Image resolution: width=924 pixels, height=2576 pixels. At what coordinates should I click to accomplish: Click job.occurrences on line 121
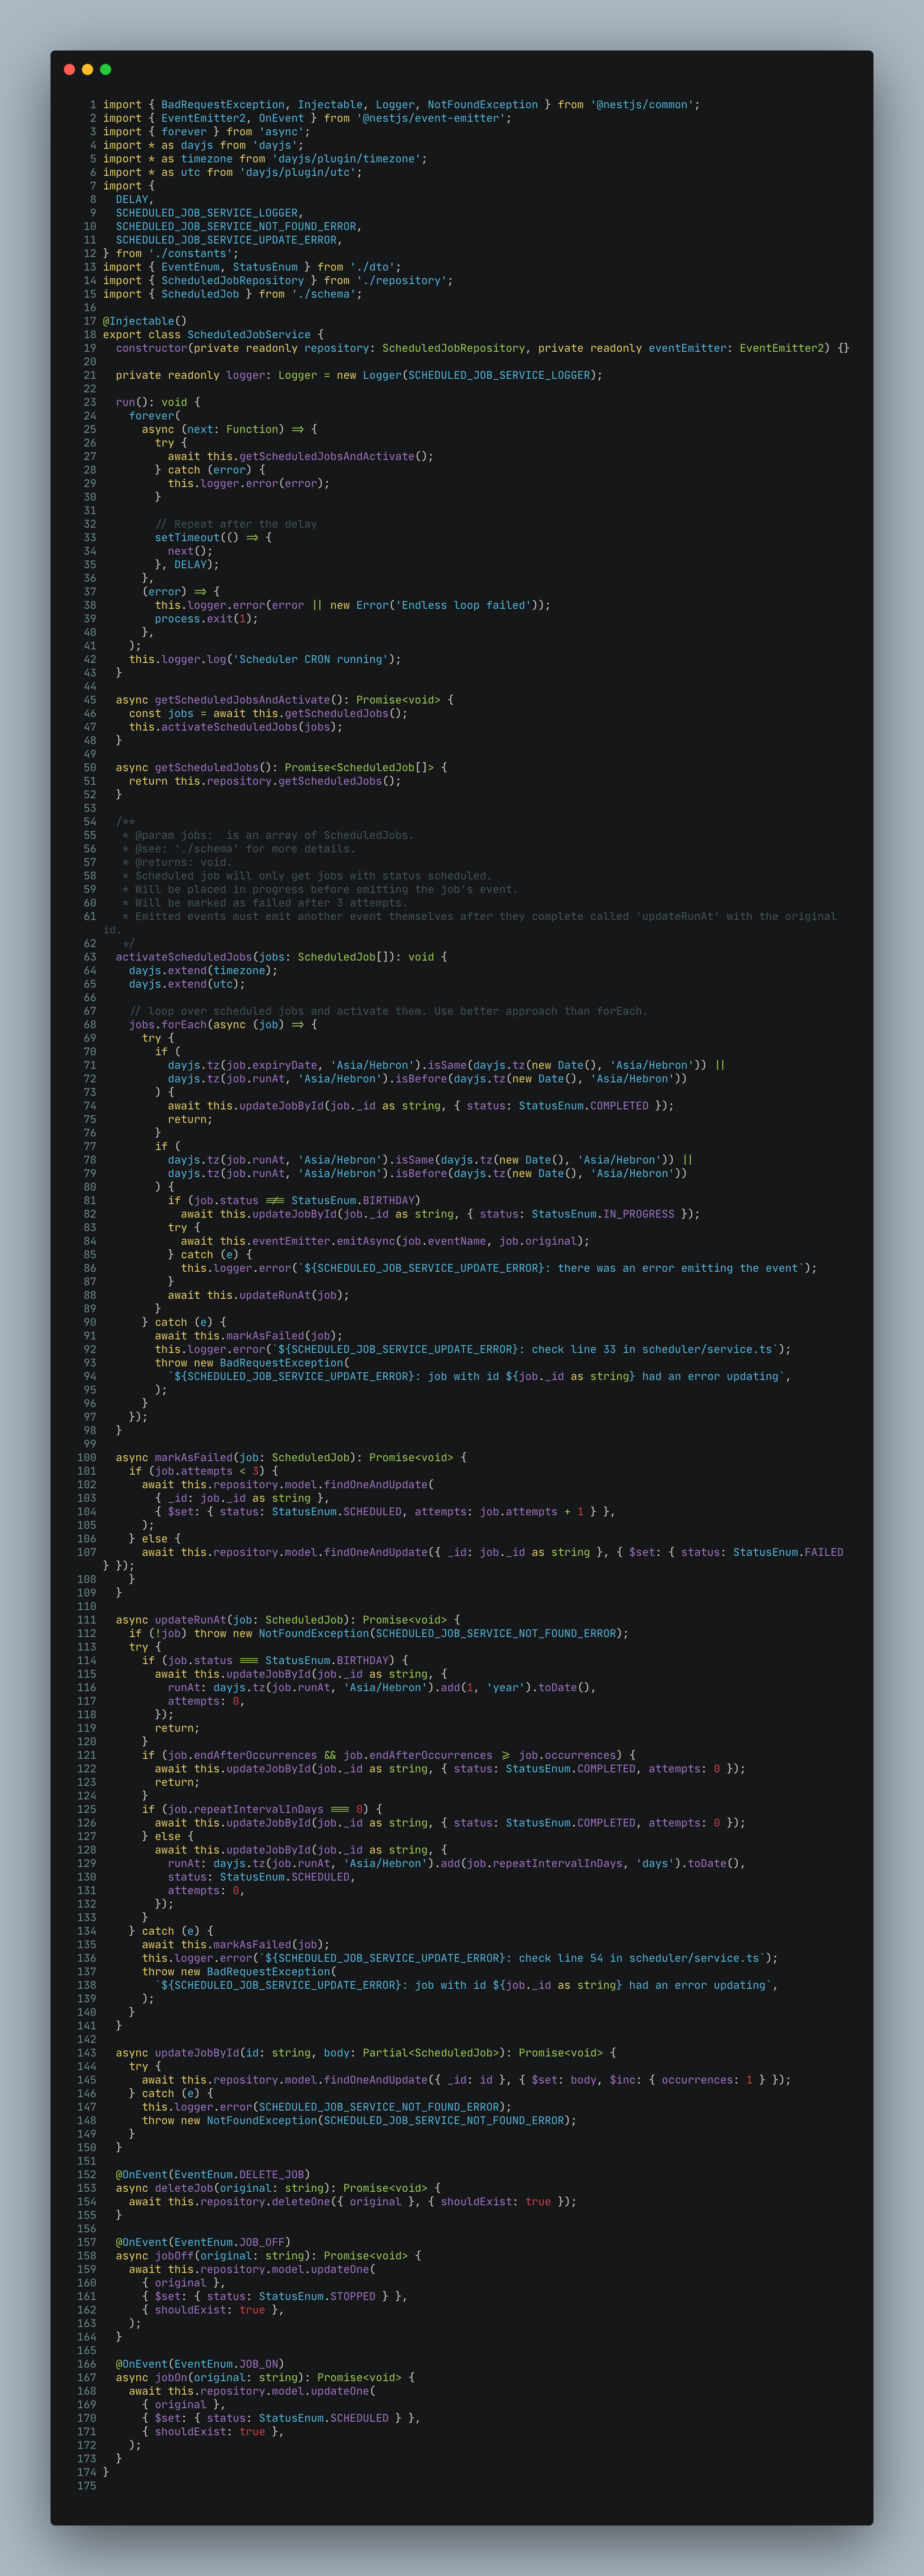coord(567,1755)
